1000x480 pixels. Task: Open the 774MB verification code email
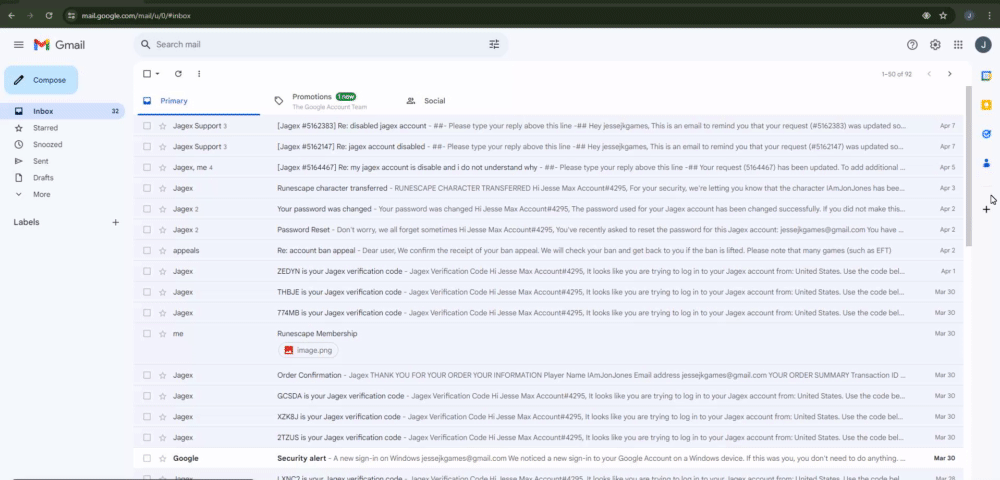(x=548, y=313)
